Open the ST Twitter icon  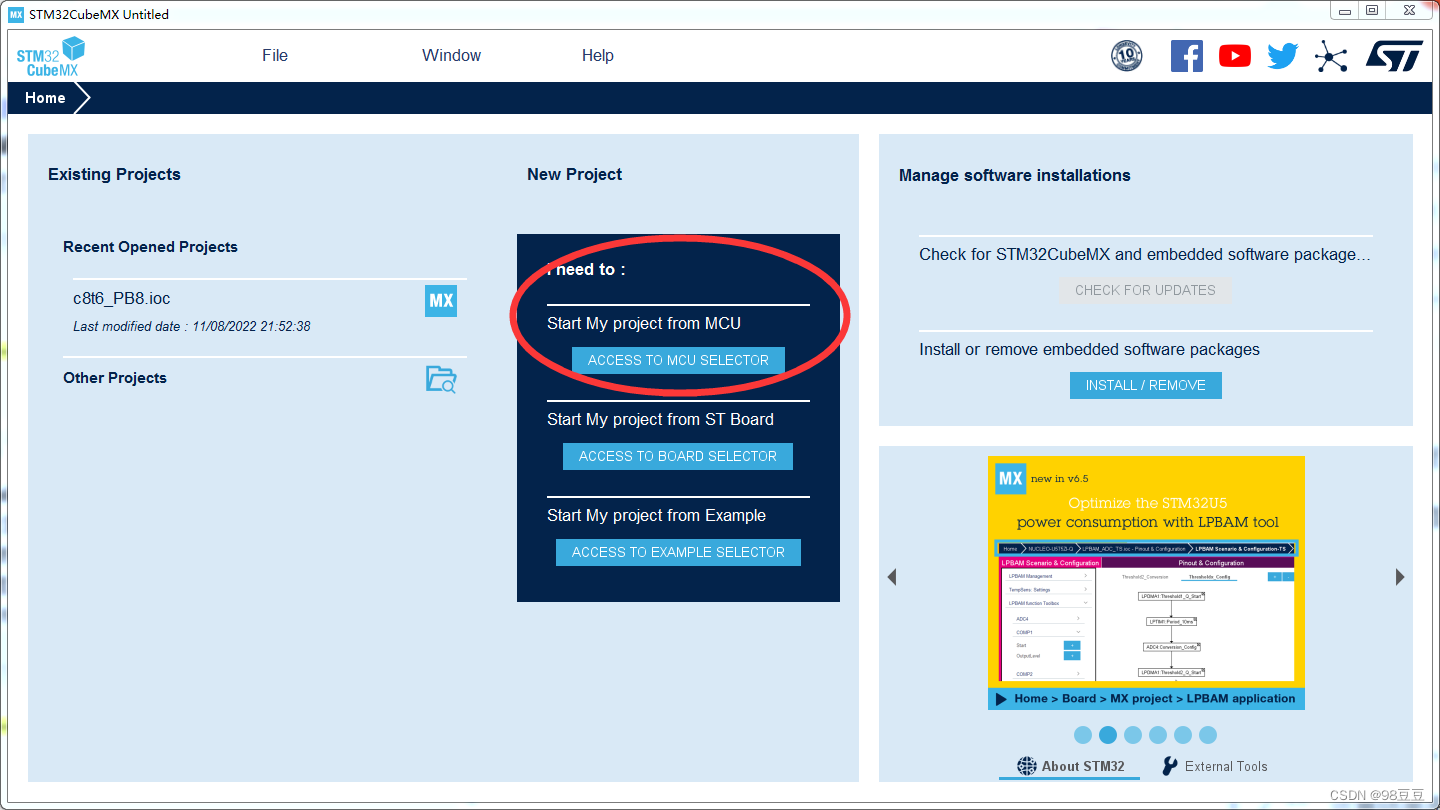[x=1283, y=56]
